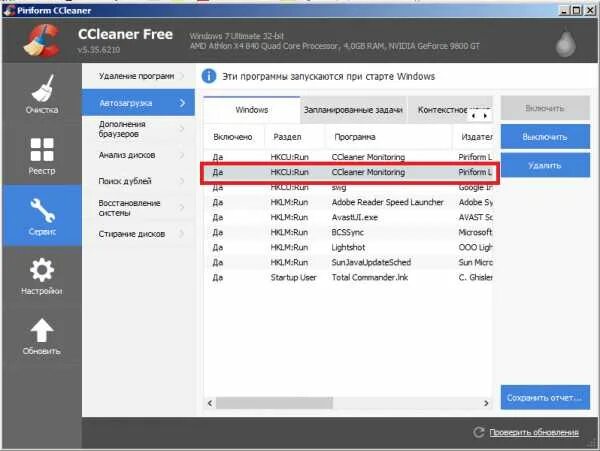The height and width of the screenshot is (451, 600).
Task: Click chevron next to Стирание дисков
Action: [x=182, y=234]
